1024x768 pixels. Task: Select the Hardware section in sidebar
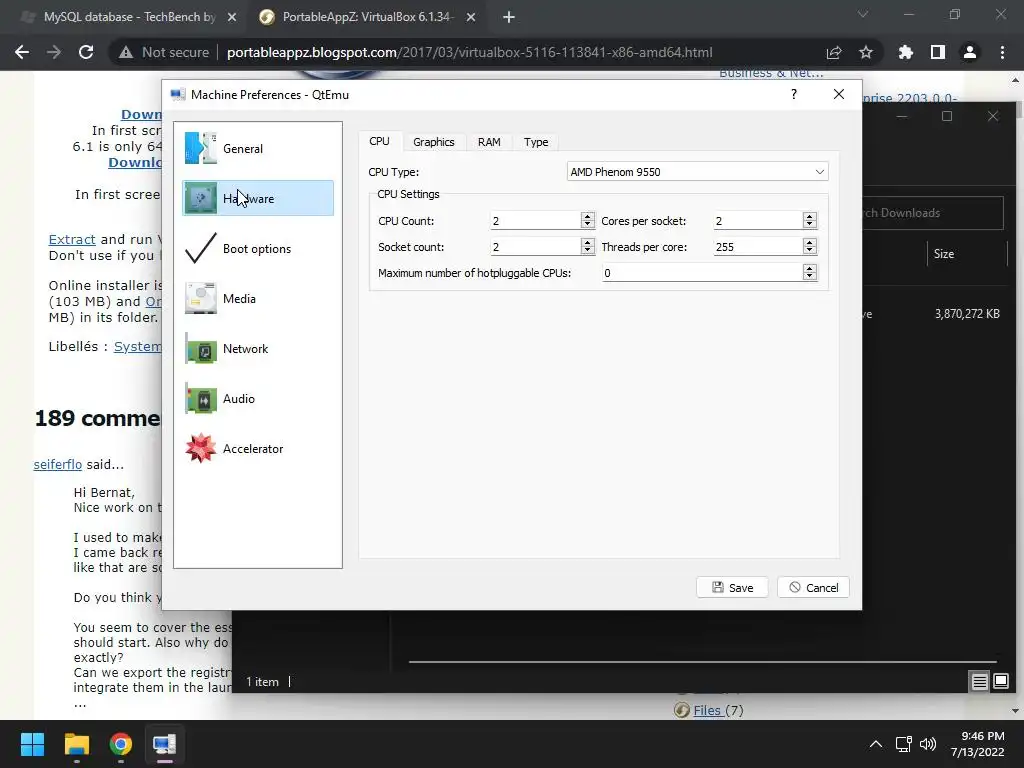coord(257,199)
